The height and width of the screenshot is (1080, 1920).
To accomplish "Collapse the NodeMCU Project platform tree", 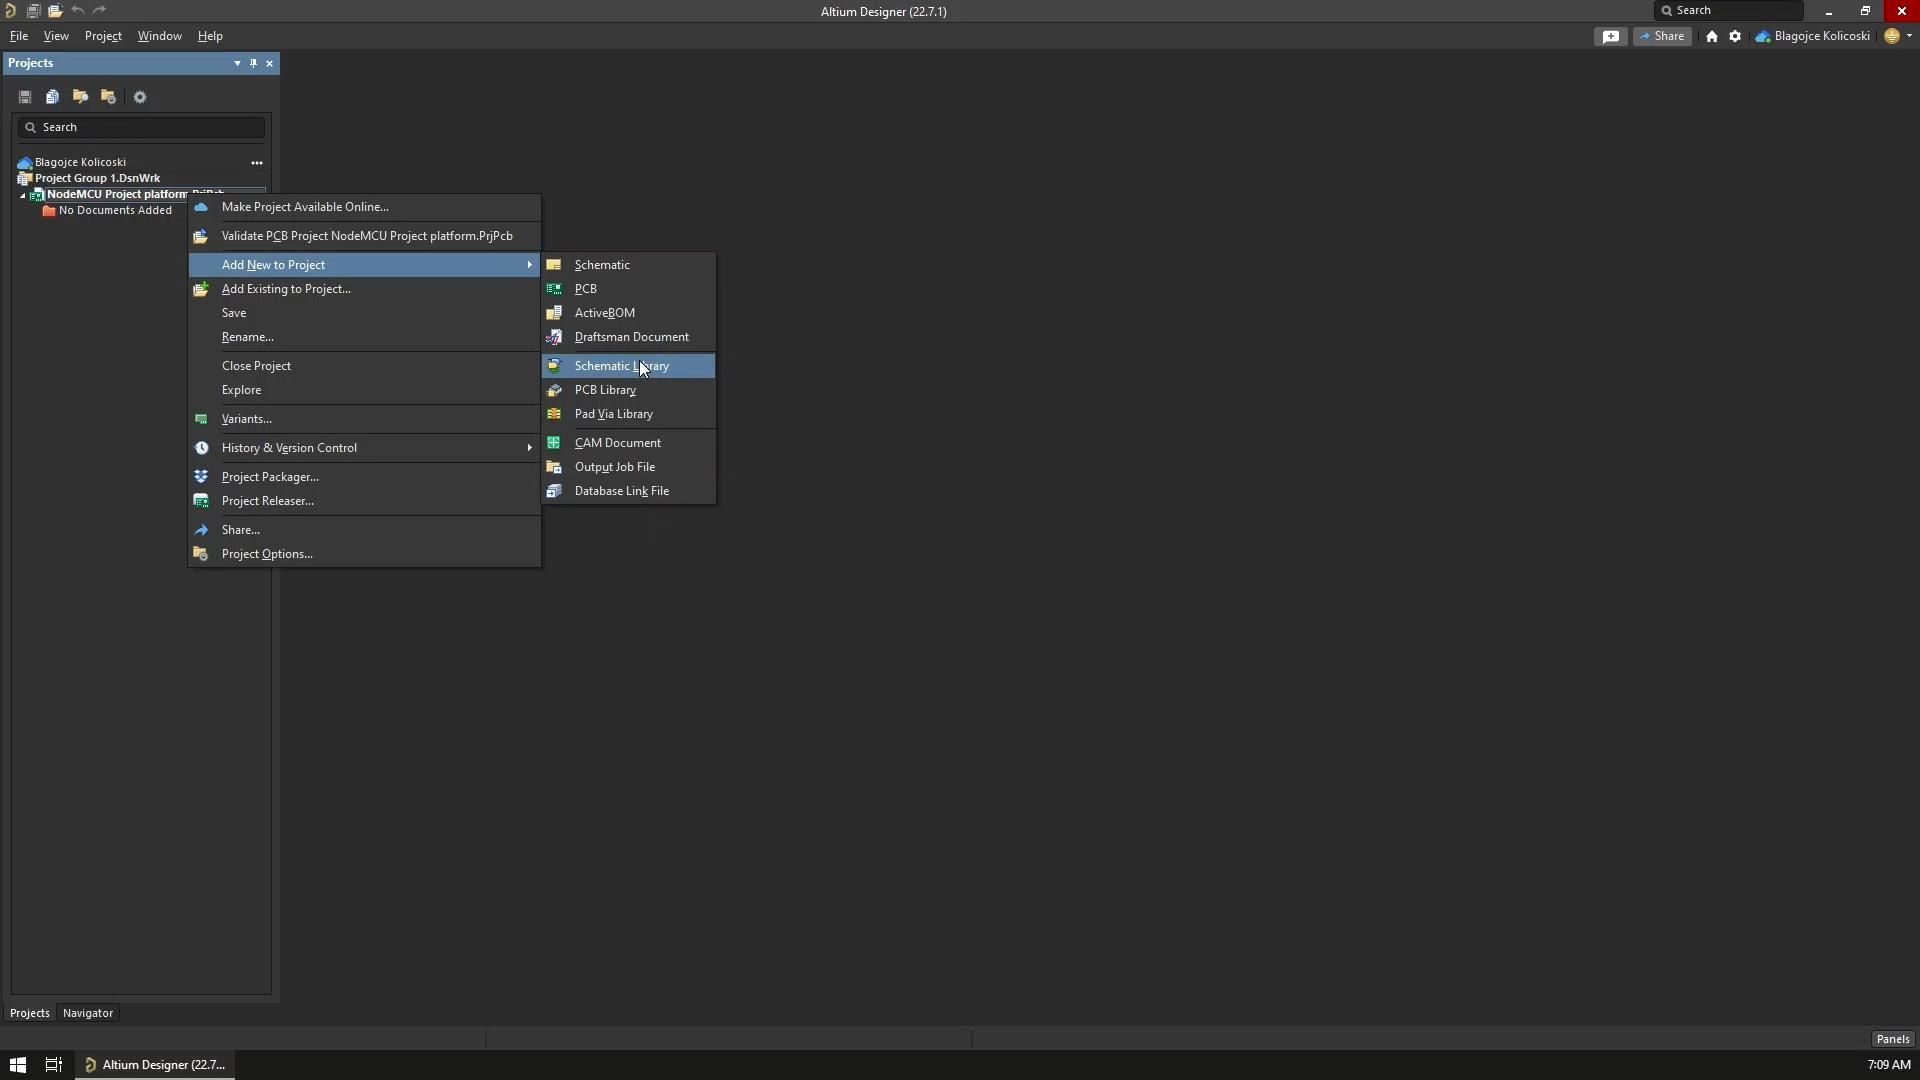I will [22, 196].
